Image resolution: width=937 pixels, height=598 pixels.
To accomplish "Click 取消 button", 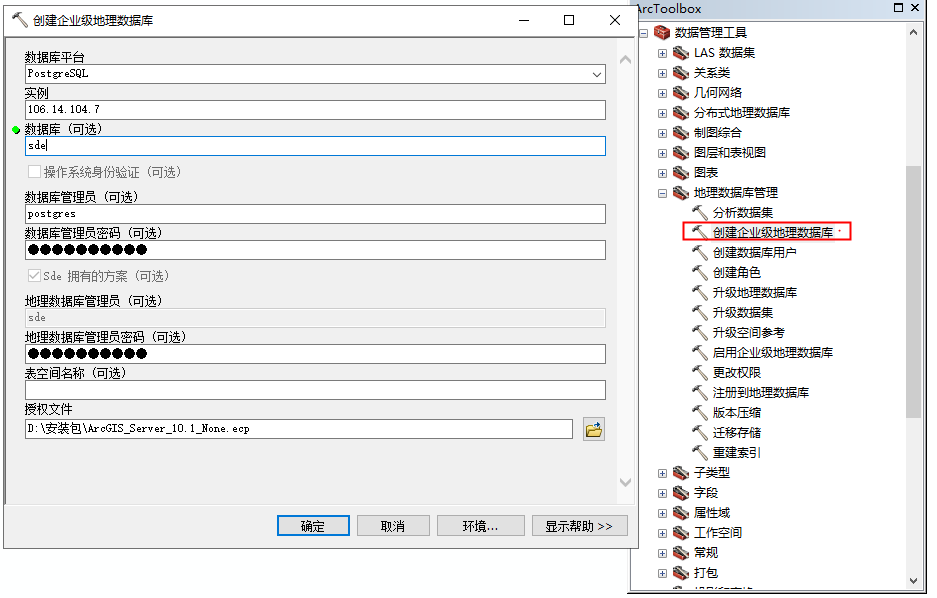I will [393, 526].
